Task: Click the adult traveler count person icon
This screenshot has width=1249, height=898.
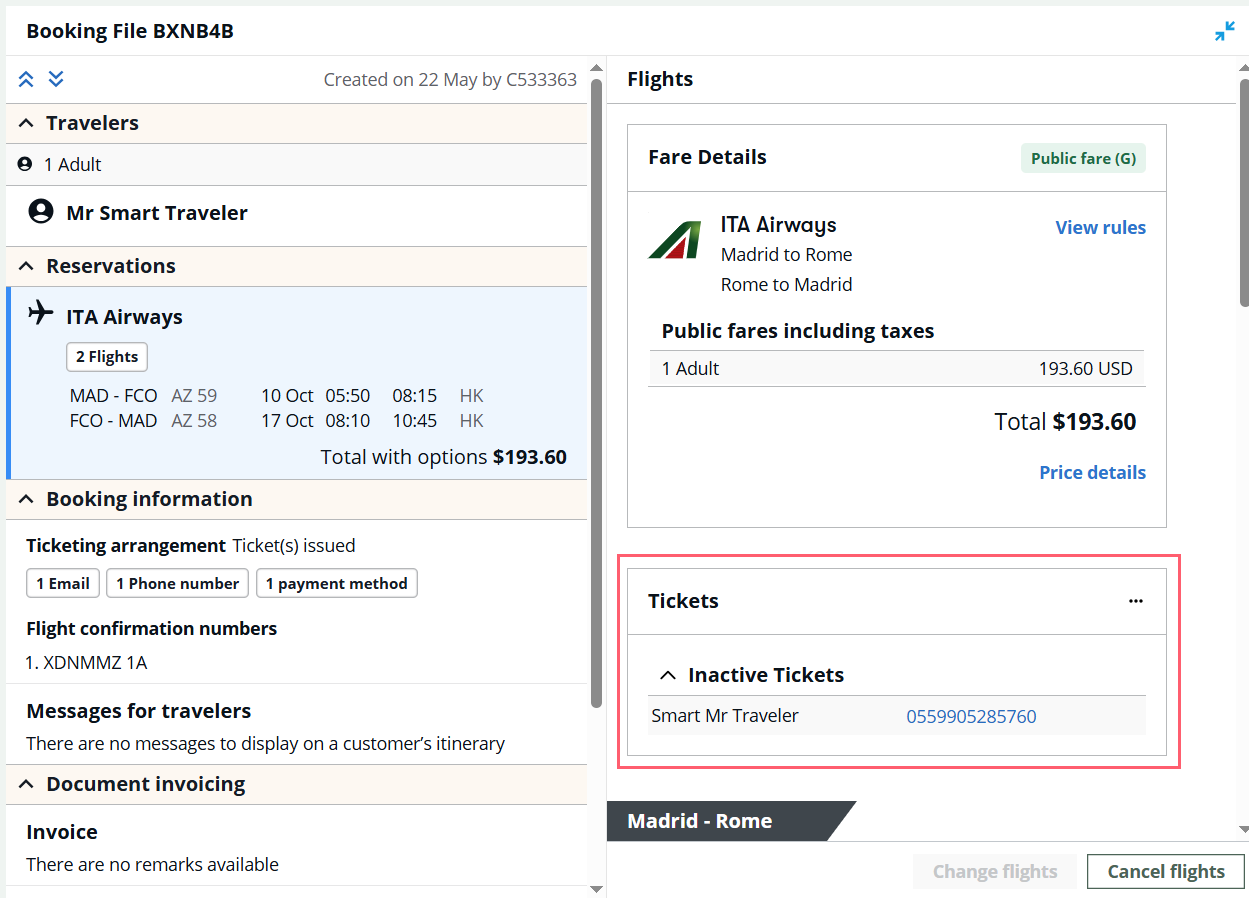Action: click(25, 164)
